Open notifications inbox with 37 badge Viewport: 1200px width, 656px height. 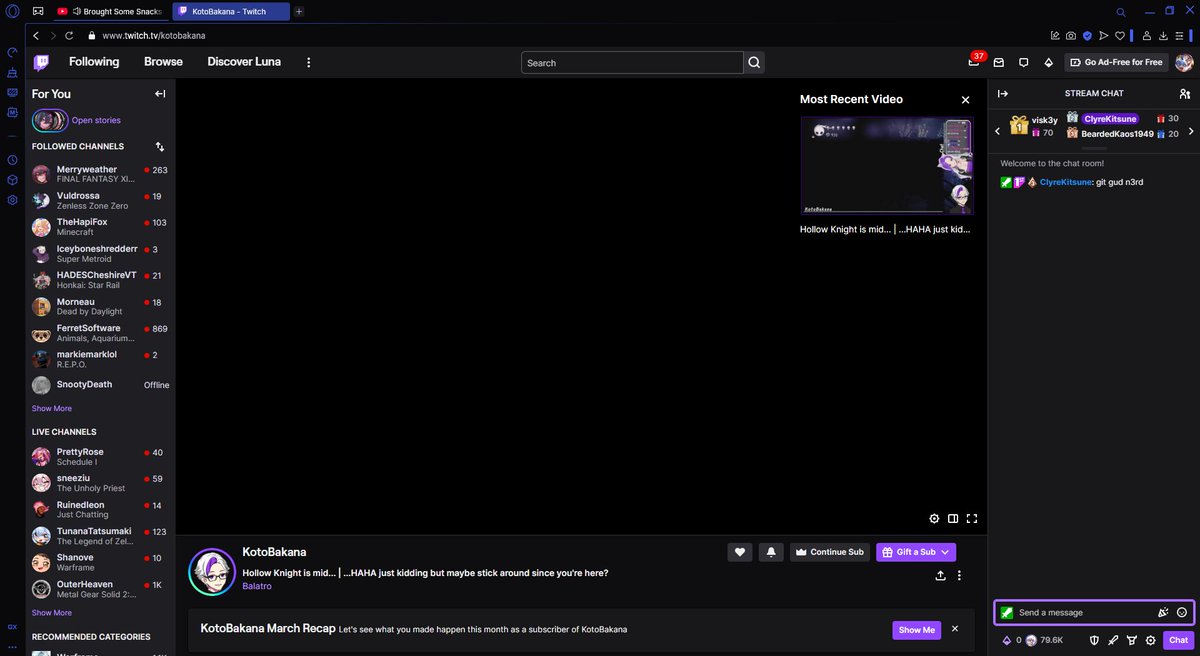tap(974, 62)
